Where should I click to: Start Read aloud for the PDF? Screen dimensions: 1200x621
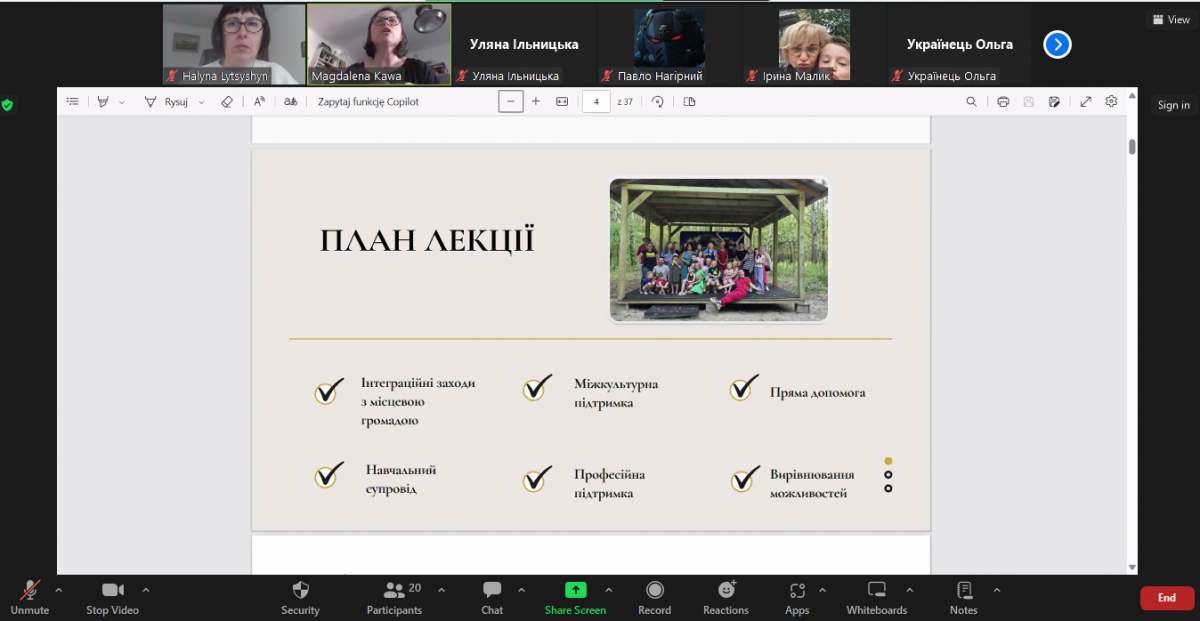(259, 101)
